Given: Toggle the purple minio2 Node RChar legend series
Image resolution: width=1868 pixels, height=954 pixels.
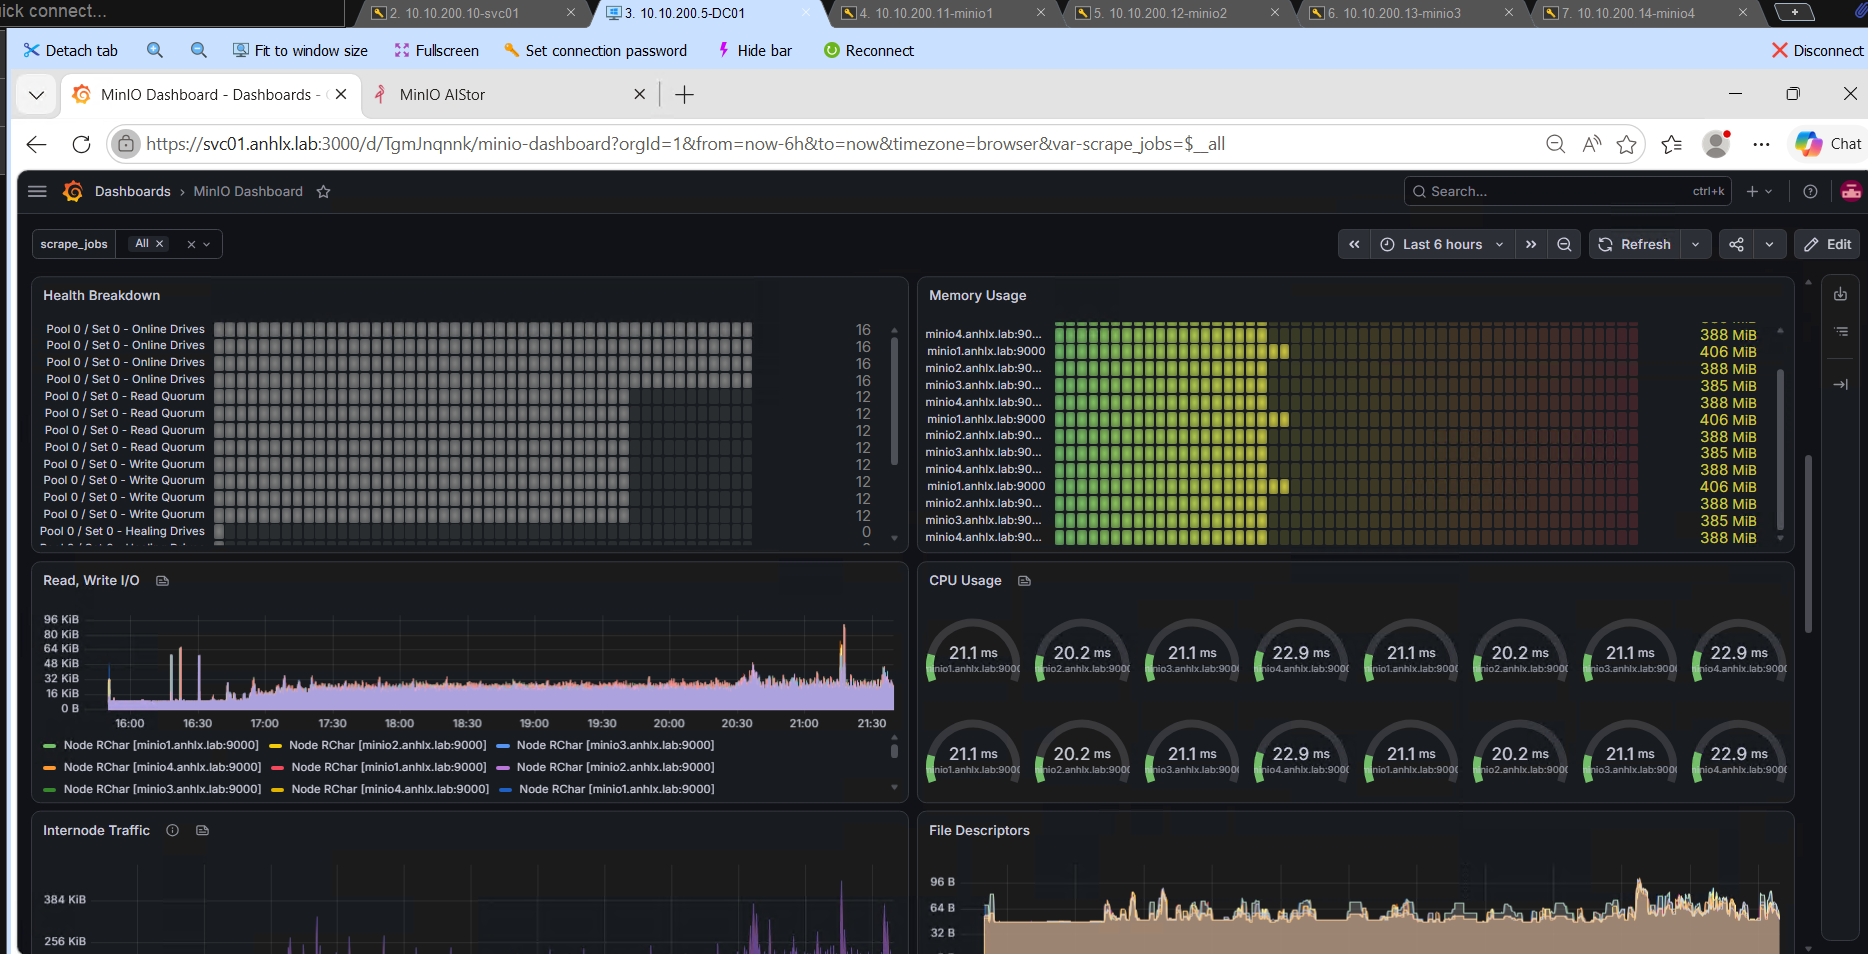Looking at the screenshot, I should tap(606, 767).
